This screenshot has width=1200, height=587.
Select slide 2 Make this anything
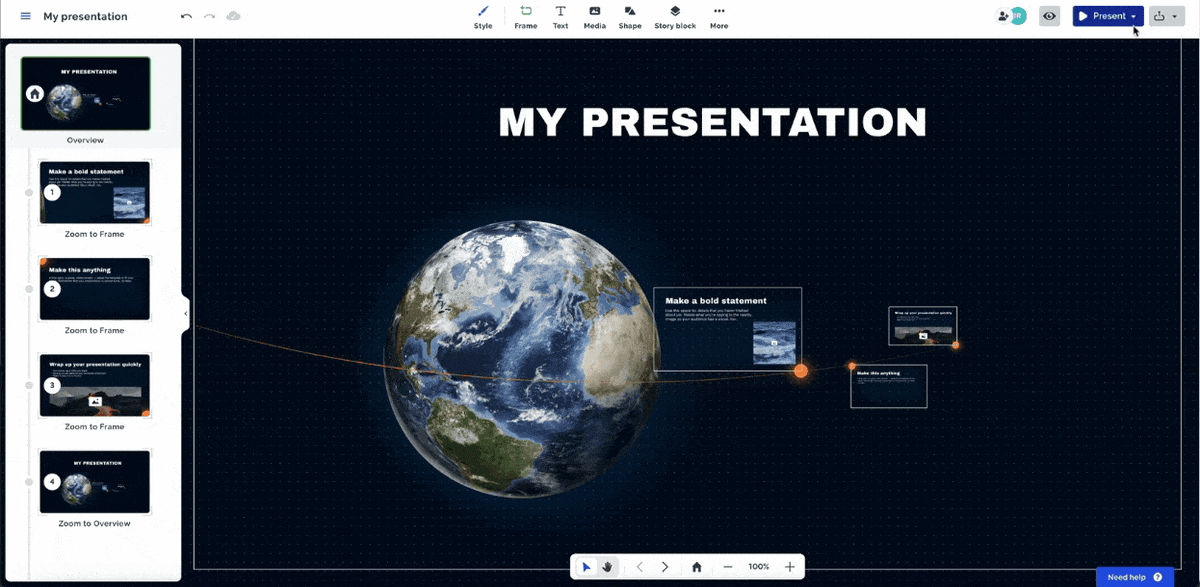coord(95,288)
